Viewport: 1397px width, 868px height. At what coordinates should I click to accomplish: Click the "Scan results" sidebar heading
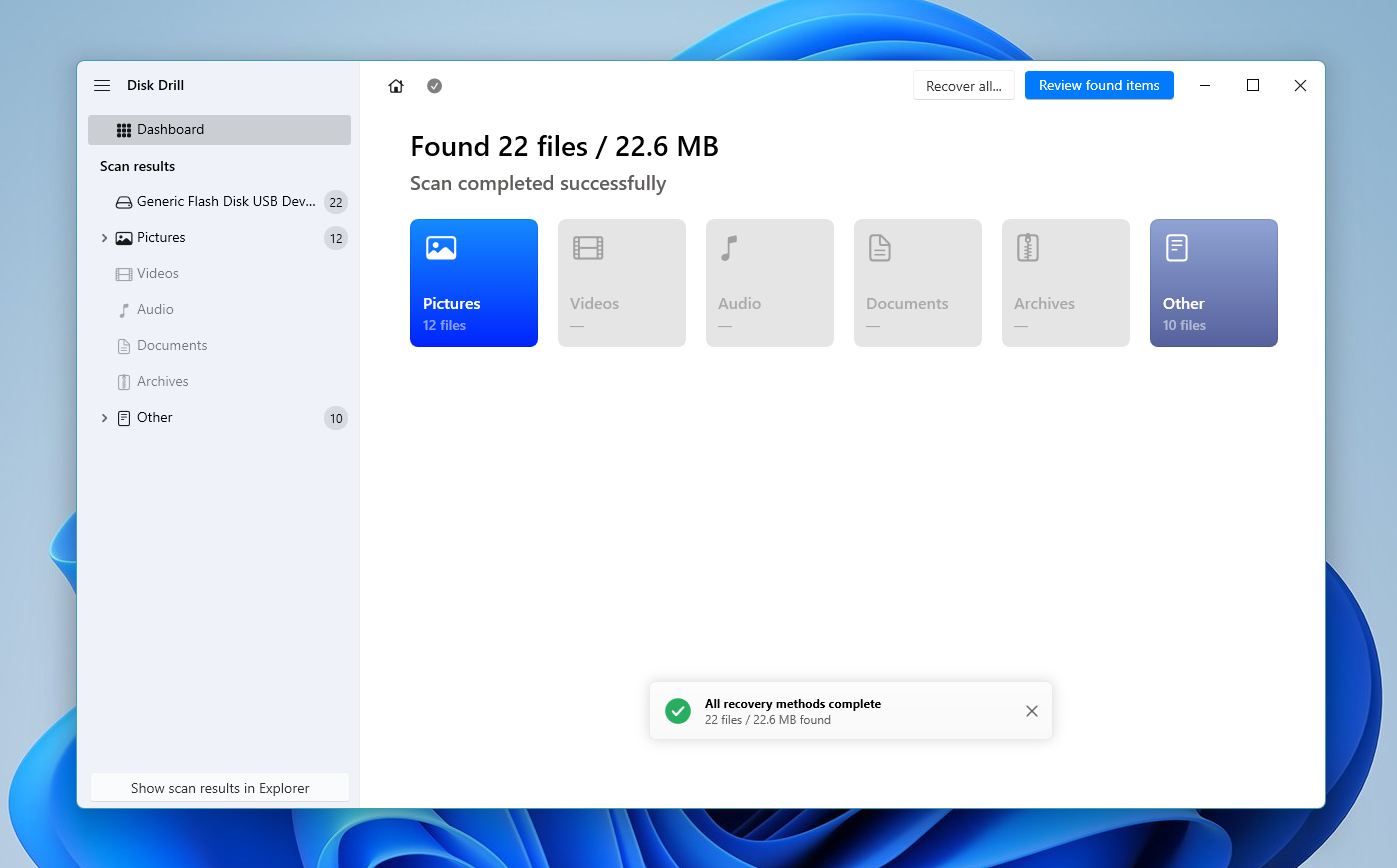click(x=137, y=166)
